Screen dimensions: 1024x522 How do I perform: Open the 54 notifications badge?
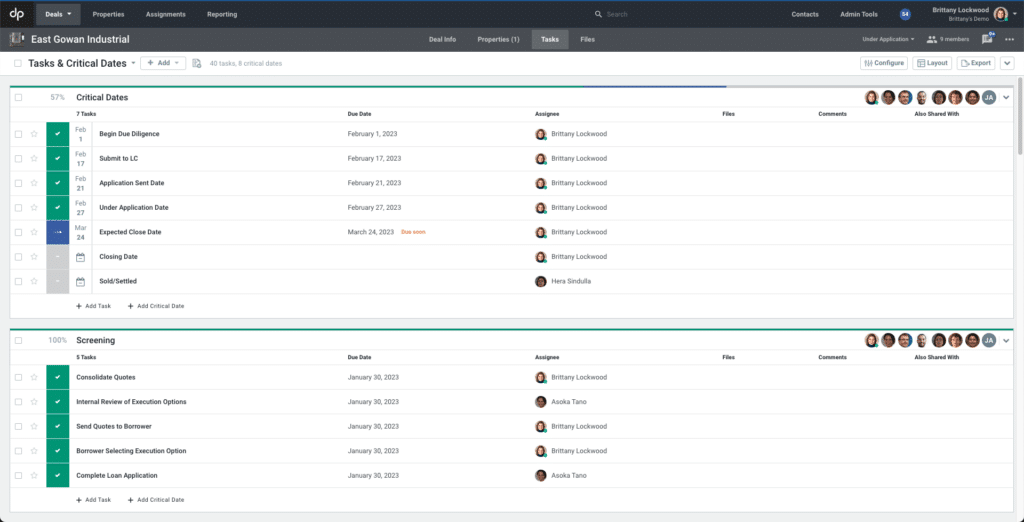(x=904, y=14)
